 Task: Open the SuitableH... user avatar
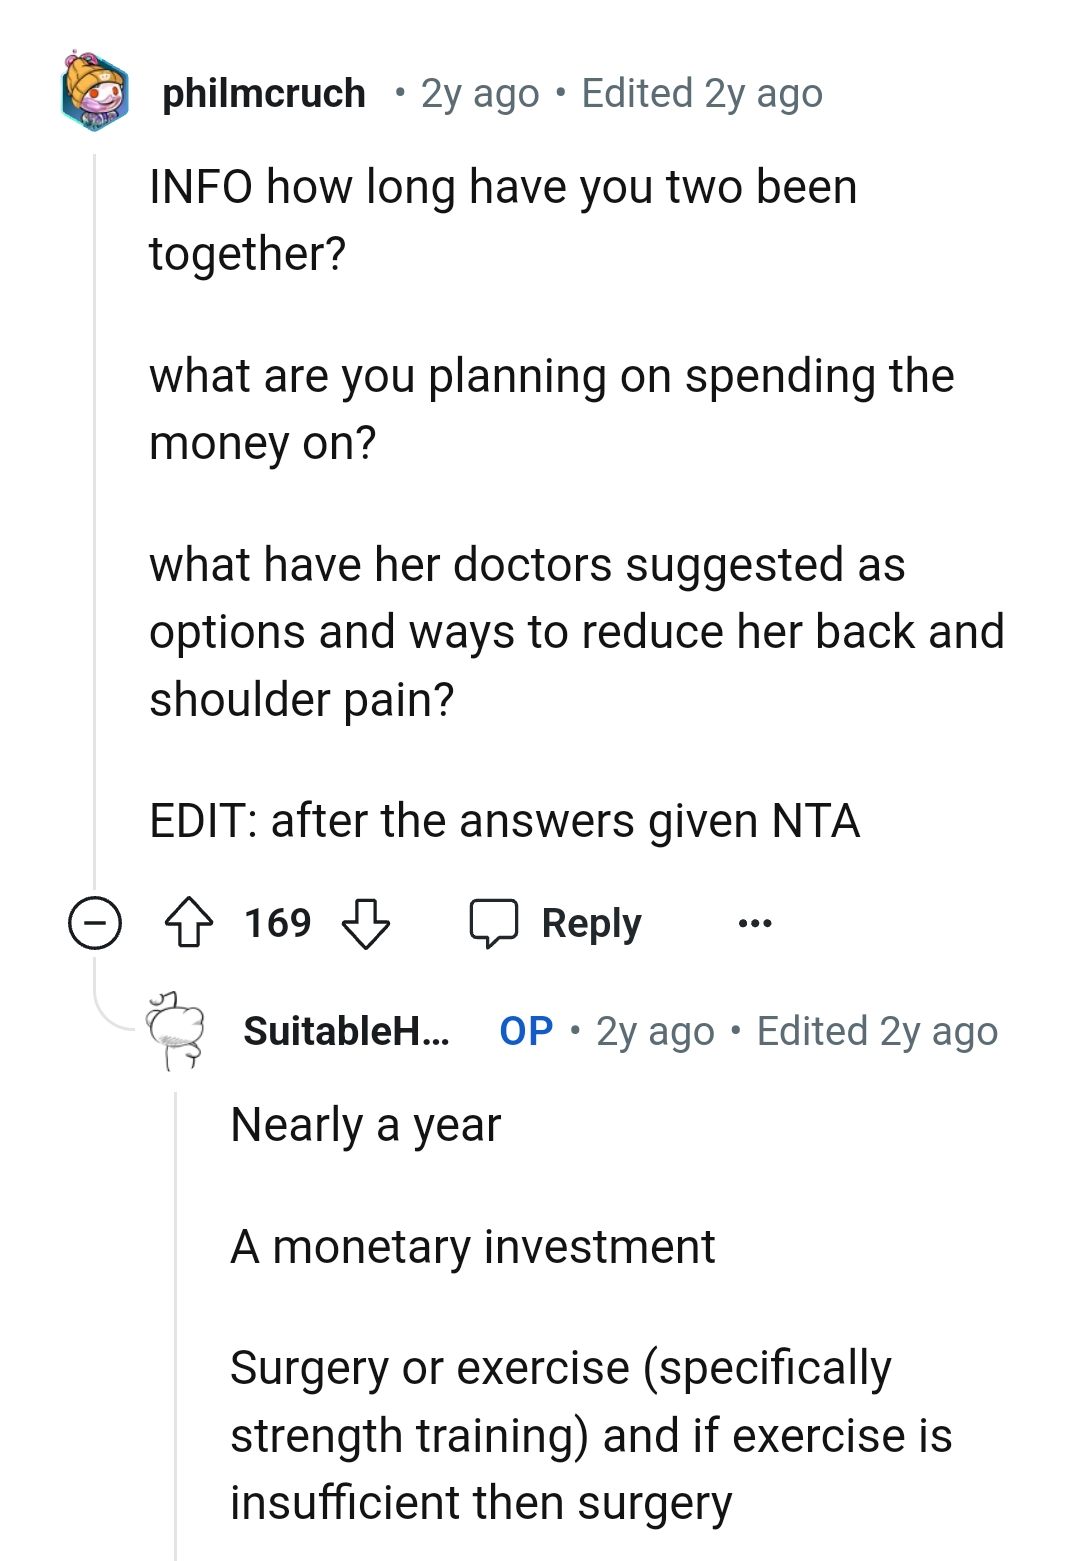[176, 1030]
